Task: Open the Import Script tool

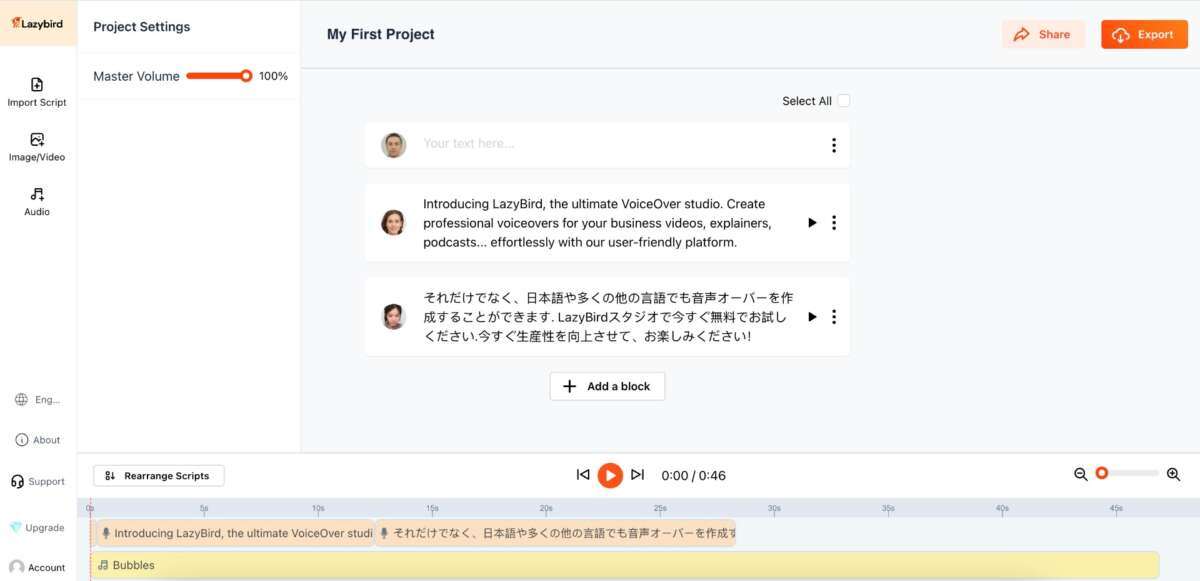Action: [x=37, y=91]
